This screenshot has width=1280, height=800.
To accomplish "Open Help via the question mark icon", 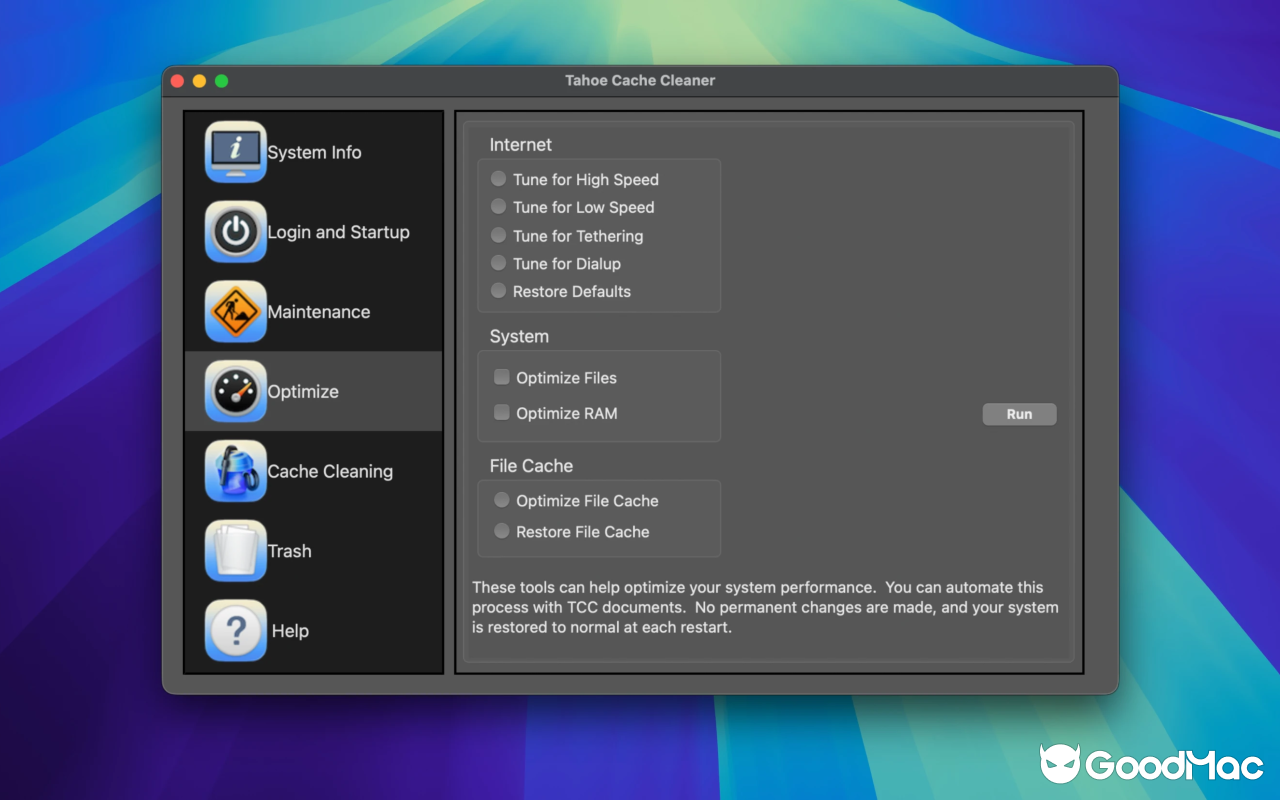I will pos(235,630).
